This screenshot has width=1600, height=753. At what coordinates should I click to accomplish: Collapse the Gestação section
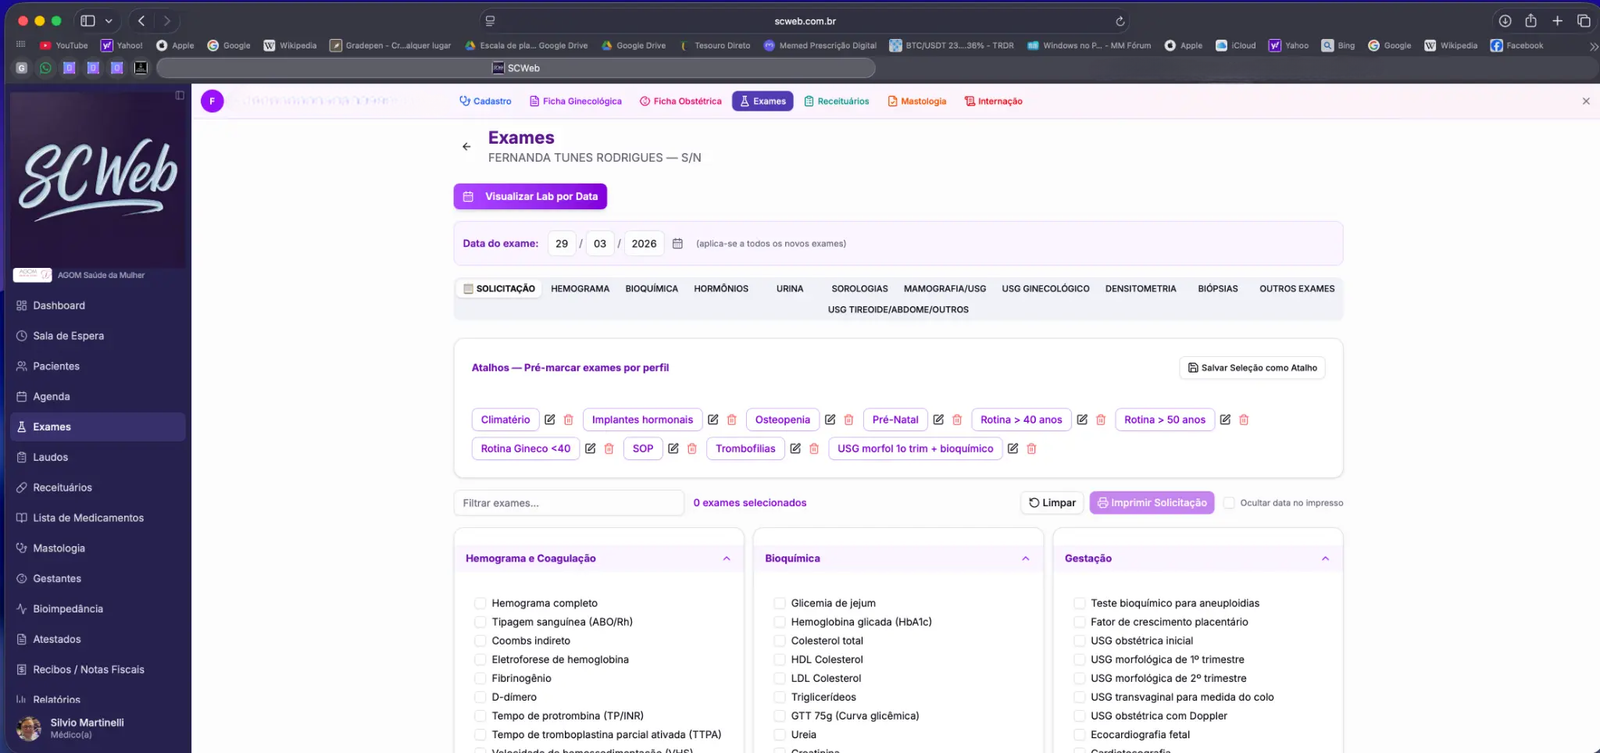pos(1325,559)
